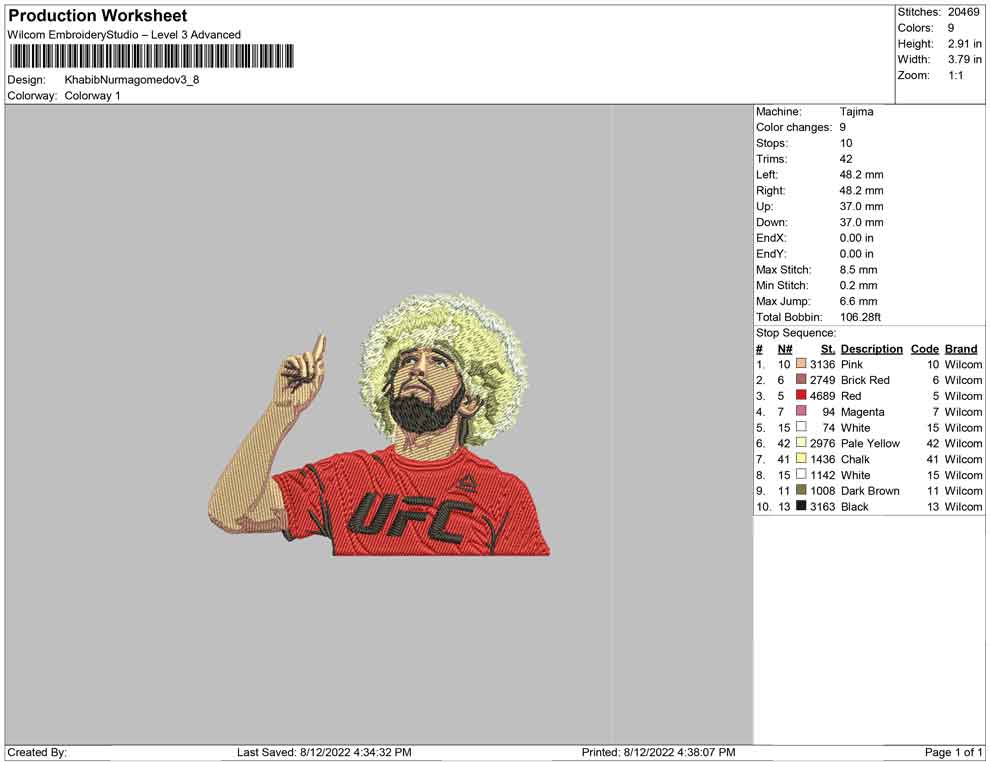Click the Height value 2.91 in
The width and height of the screenshot is (990, 762).
pyautogui.click(x=965, y=44)
